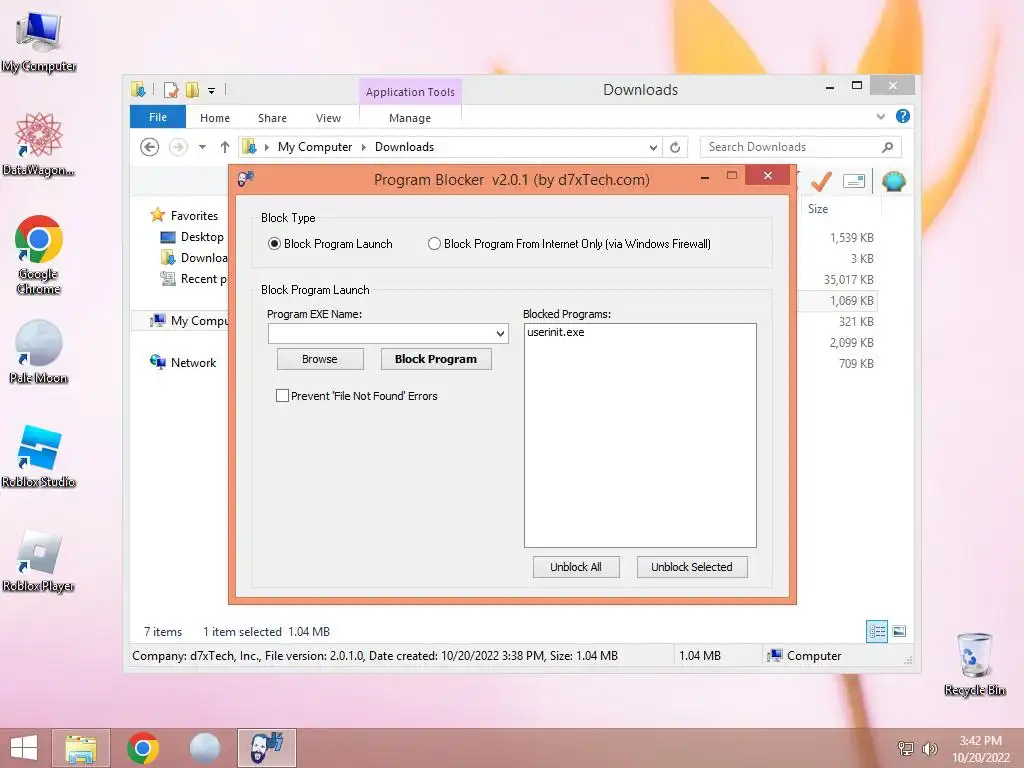Open the recent locations dropdown arrow
This screenshot has width=1024, height=768.
(x=202, y=147)
